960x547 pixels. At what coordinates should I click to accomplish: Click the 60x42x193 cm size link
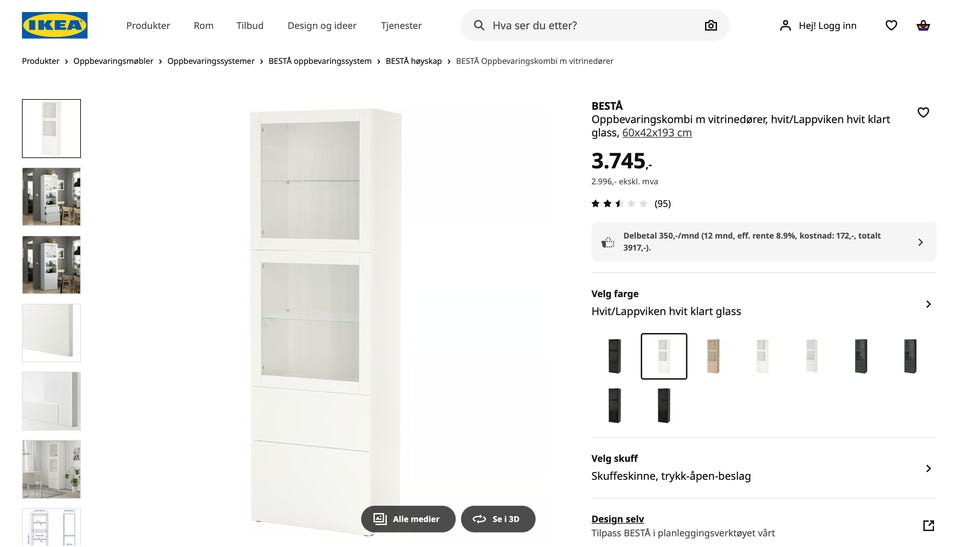point(657,133)
